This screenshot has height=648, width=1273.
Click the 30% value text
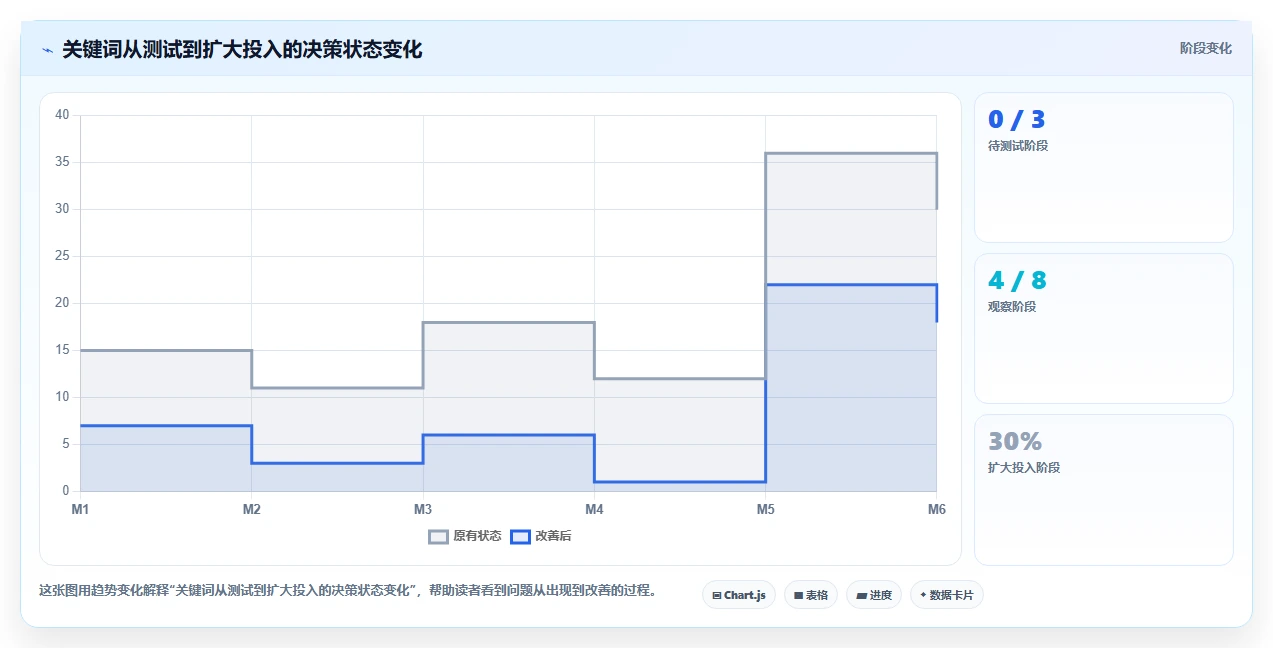(x=1015, y=442)
